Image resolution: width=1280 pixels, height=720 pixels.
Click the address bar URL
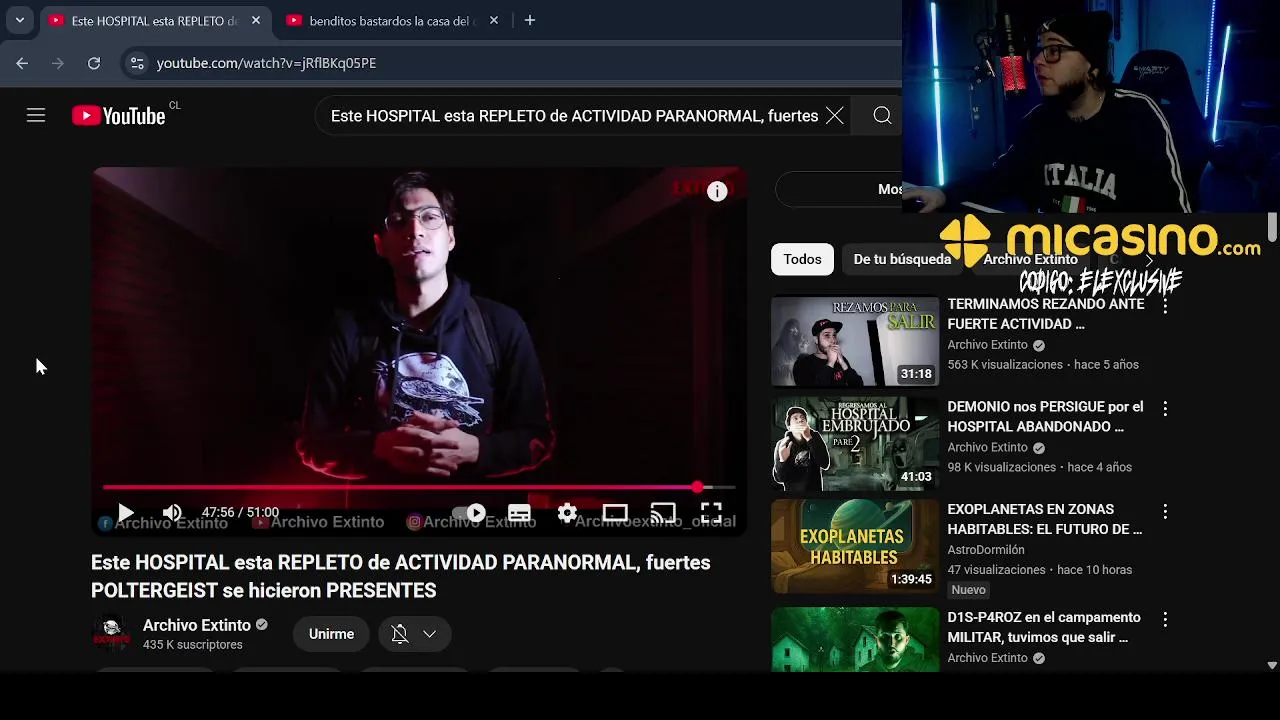coord(267,63)
